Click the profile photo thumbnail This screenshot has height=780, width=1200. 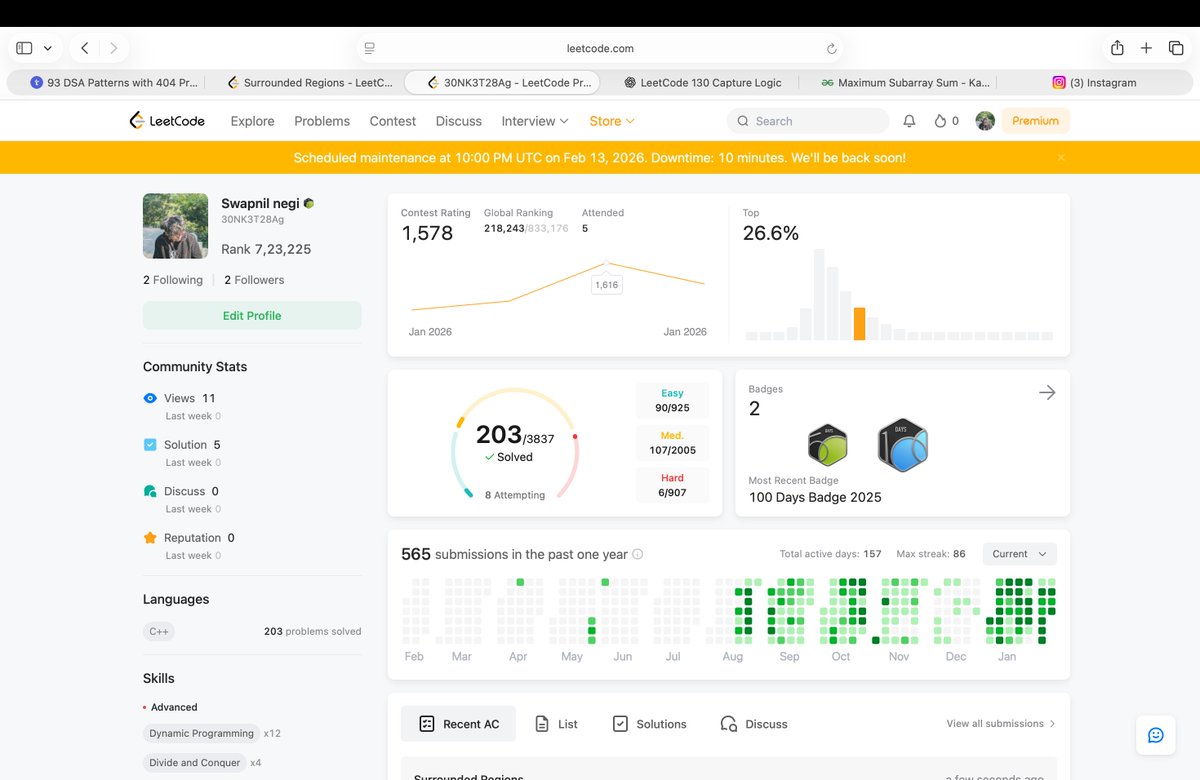176,226
